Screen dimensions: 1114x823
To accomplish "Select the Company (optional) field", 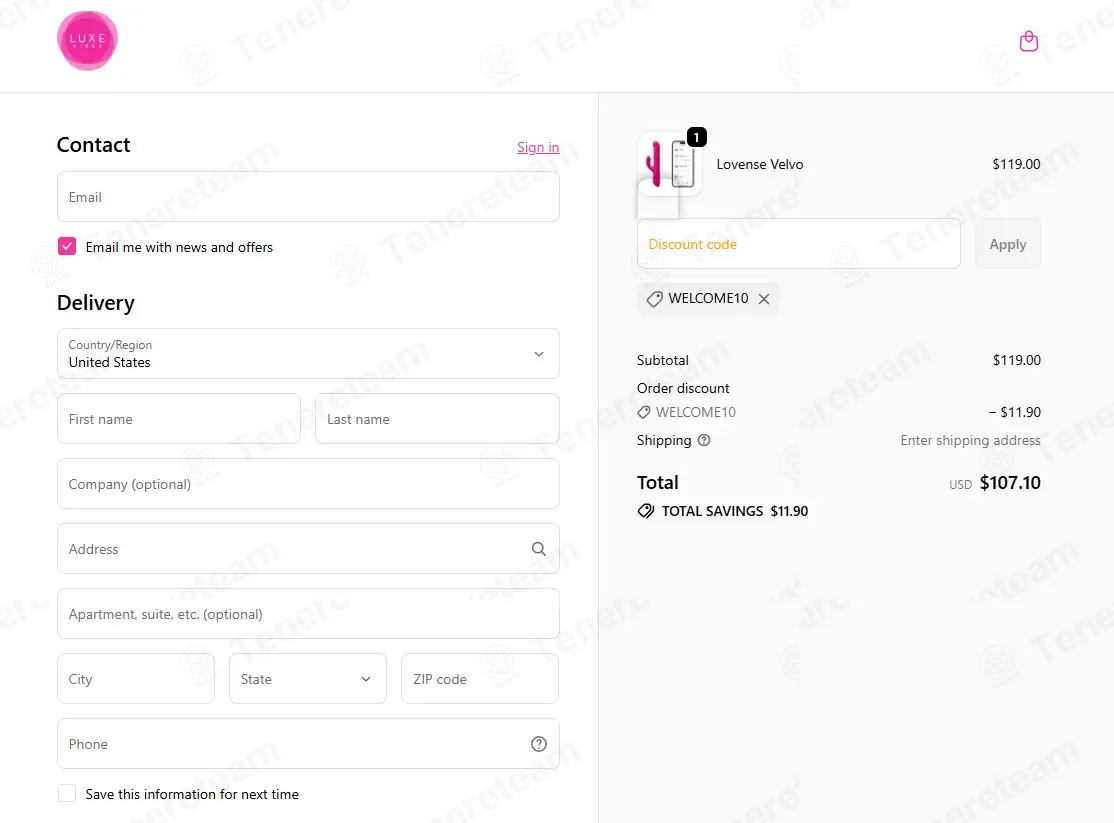I will [x=308, y=483].
